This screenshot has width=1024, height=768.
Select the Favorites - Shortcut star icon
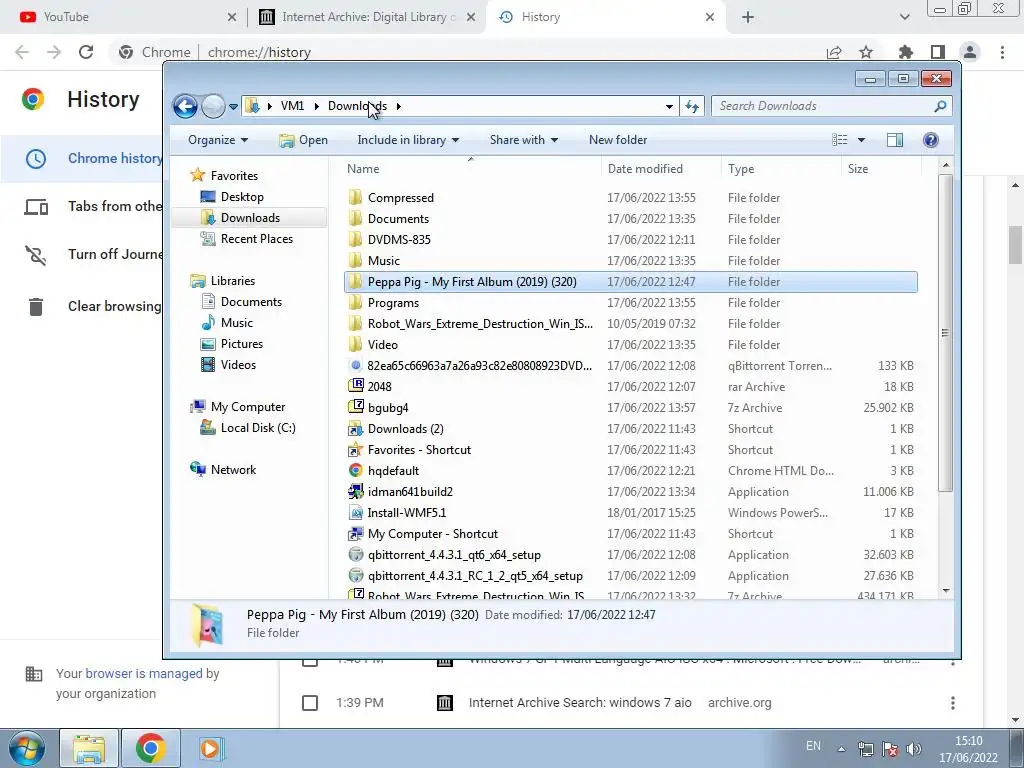tap(355, 449)
